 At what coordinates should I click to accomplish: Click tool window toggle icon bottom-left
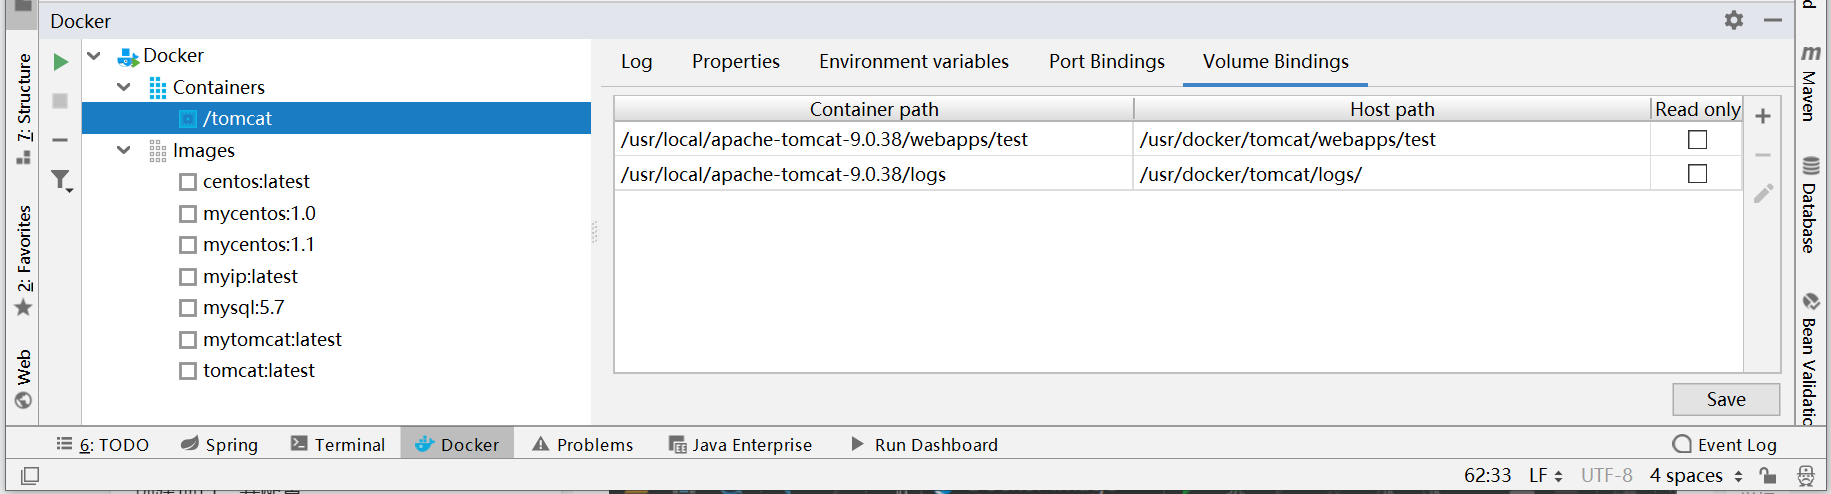(30, 476)
